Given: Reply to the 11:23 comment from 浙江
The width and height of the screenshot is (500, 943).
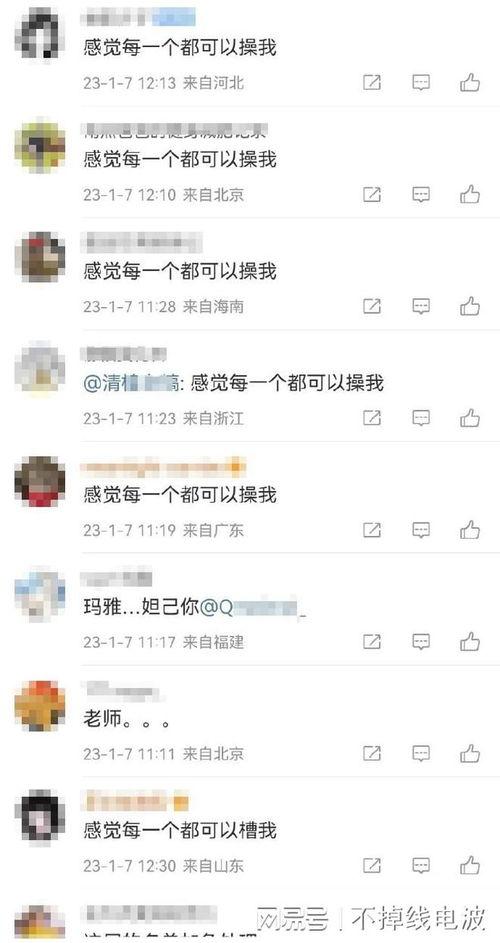Looking at the screenshot, I should pos(421,418).
